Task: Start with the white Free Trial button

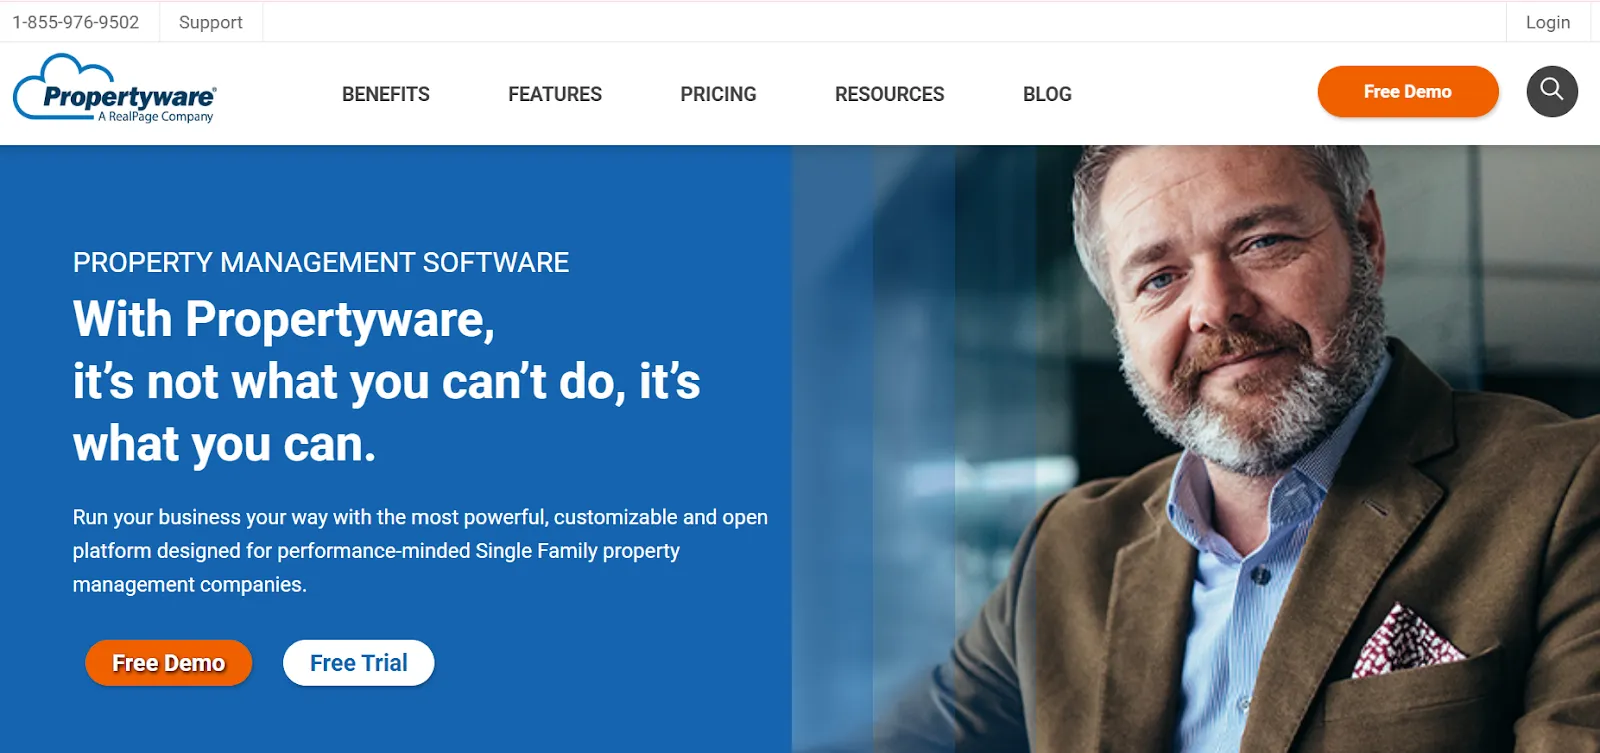Action: (359, 663)
